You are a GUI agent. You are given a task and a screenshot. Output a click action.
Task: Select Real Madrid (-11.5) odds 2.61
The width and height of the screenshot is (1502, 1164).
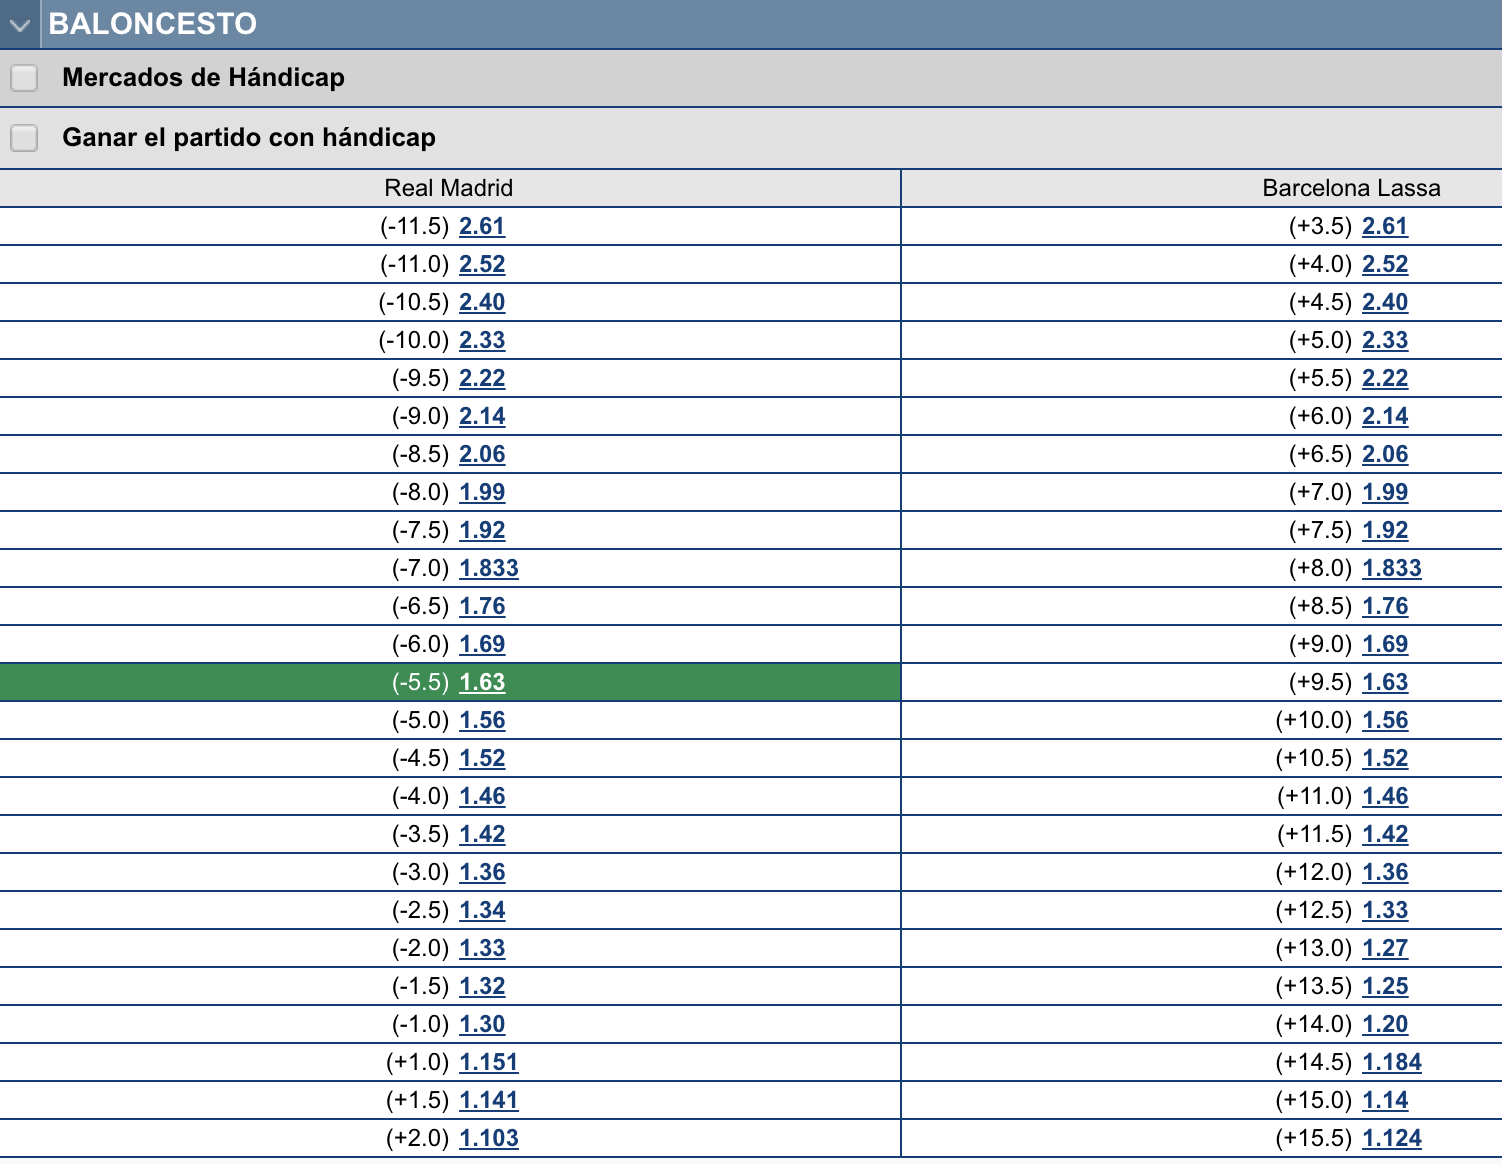click(x=482, y=226)
